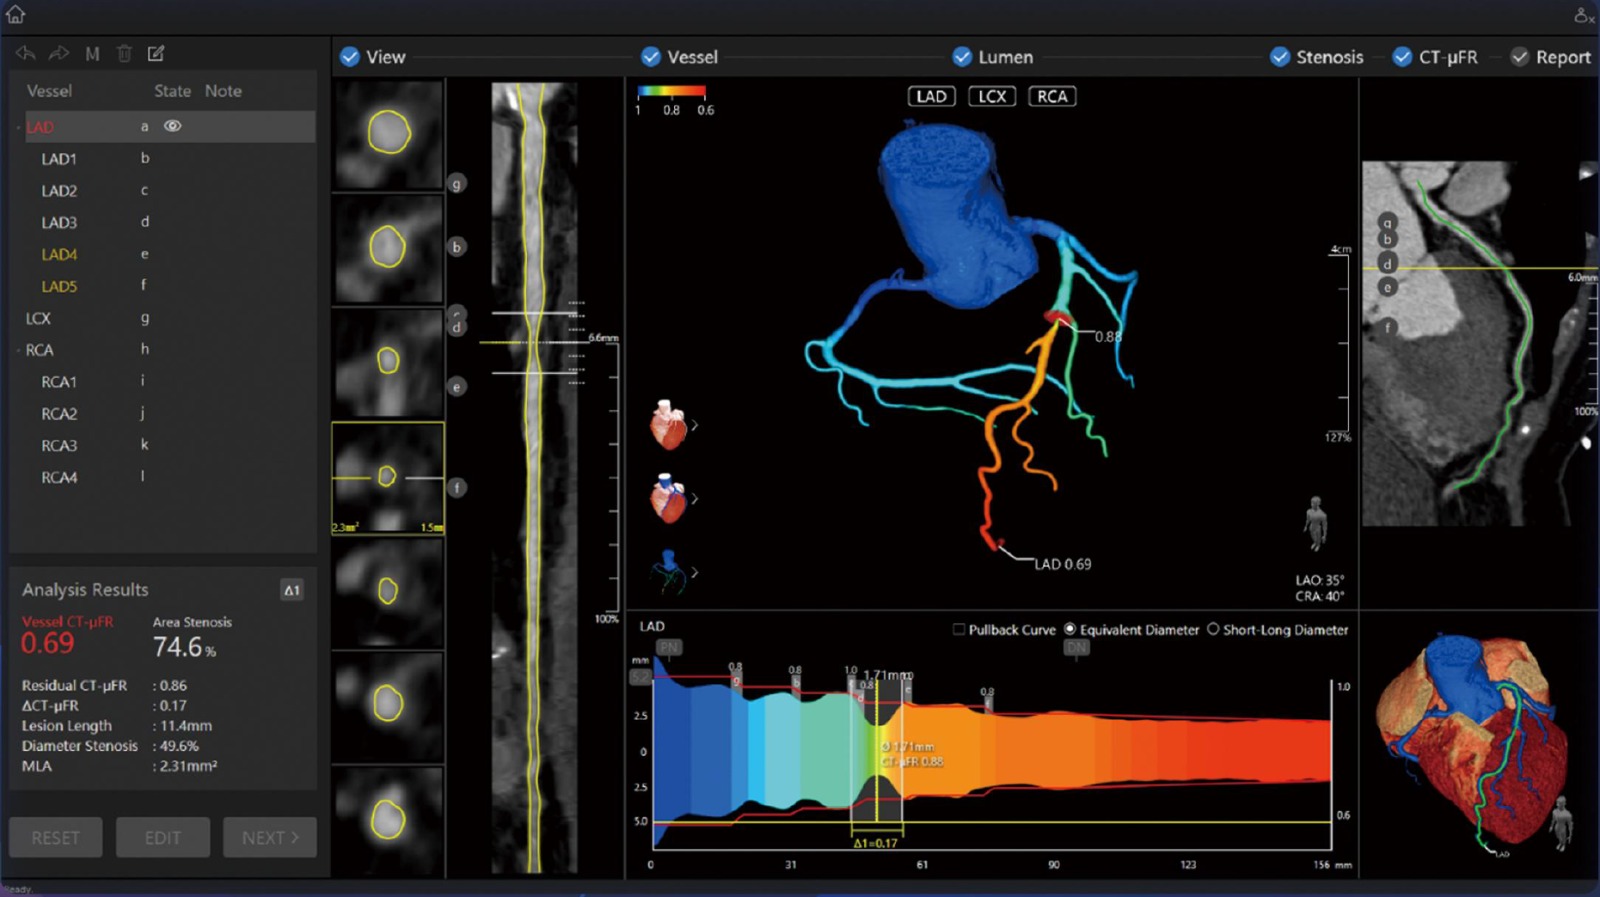This screenshot has width=1600, height=897.
Task: Select the coronary tree only view icon
Action: click(667, 572)
